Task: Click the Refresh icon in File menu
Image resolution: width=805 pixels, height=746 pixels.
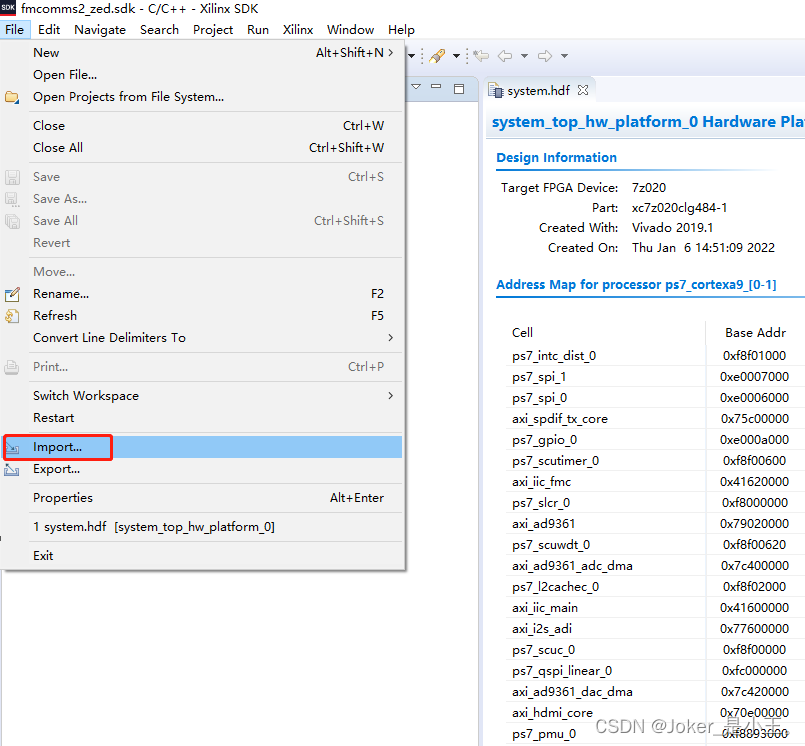Action: [12, 316]
